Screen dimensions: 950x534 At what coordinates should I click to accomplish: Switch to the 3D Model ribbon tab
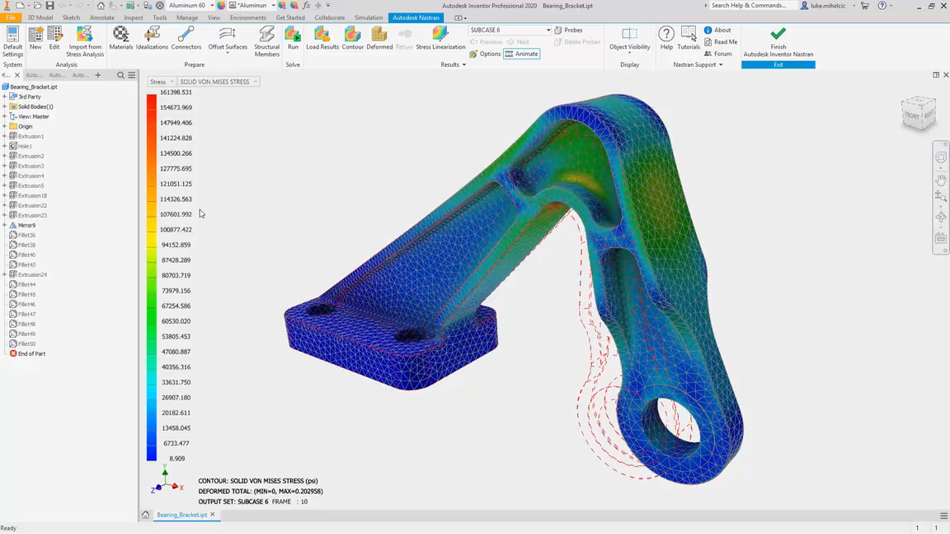click(x=40, y=18)
